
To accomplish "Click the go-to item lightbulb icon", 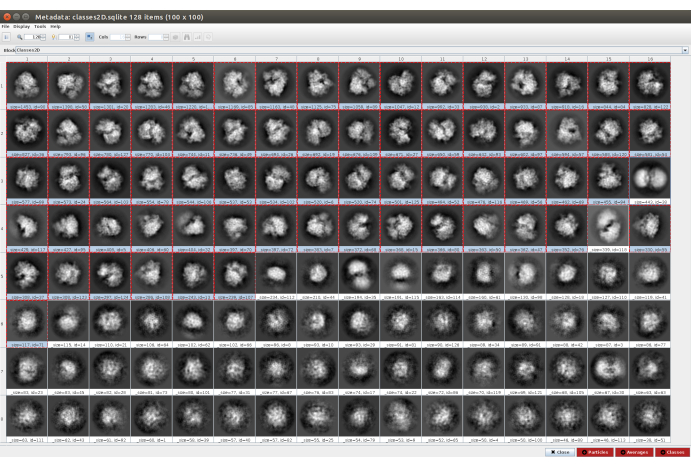I will click(55, 36).
